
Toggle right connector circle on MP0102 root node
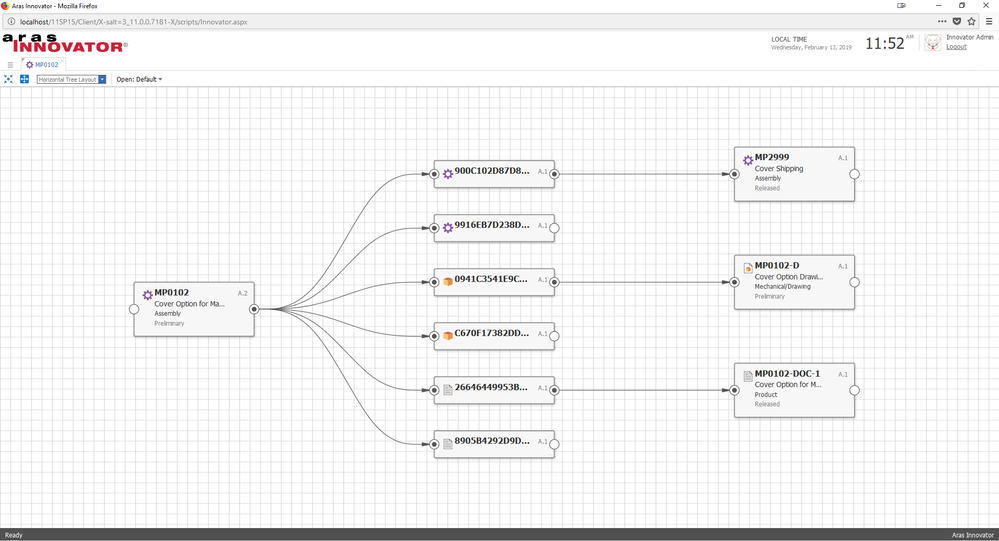click(254, 309)
